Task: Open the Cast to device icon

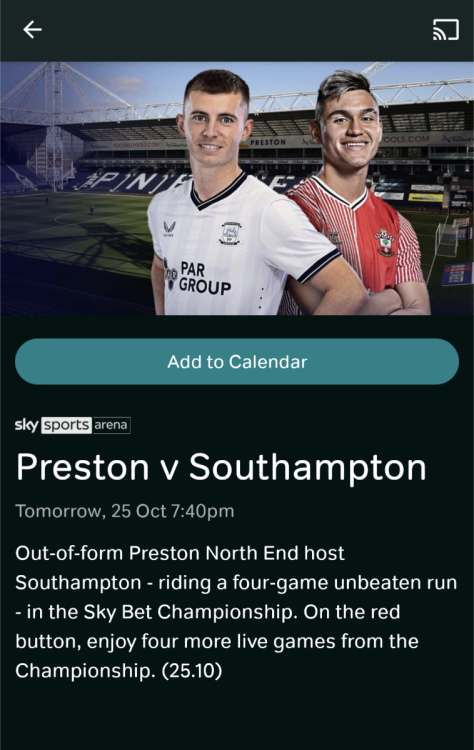Action: (x=445, y=30)
